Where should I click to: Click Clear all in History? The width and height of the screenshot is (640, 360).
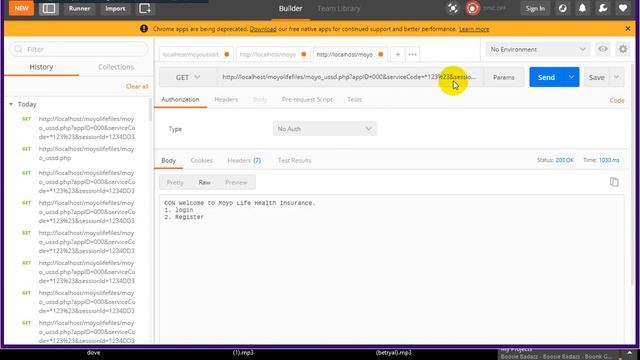pyautogui.click(x=137, y=87)
